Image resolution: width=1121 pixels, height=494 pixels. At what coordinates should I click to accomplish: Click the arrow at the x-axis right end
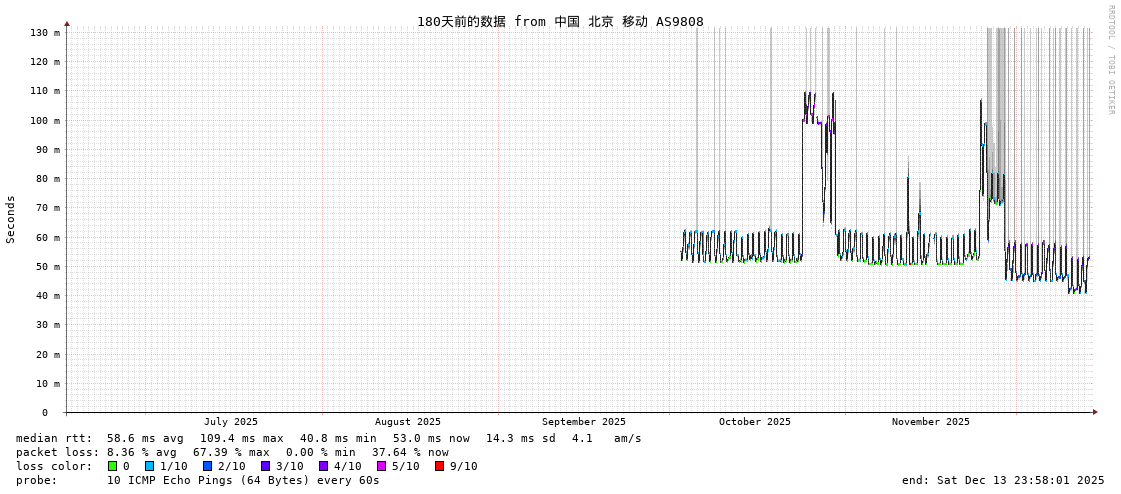click(1095, 412)
